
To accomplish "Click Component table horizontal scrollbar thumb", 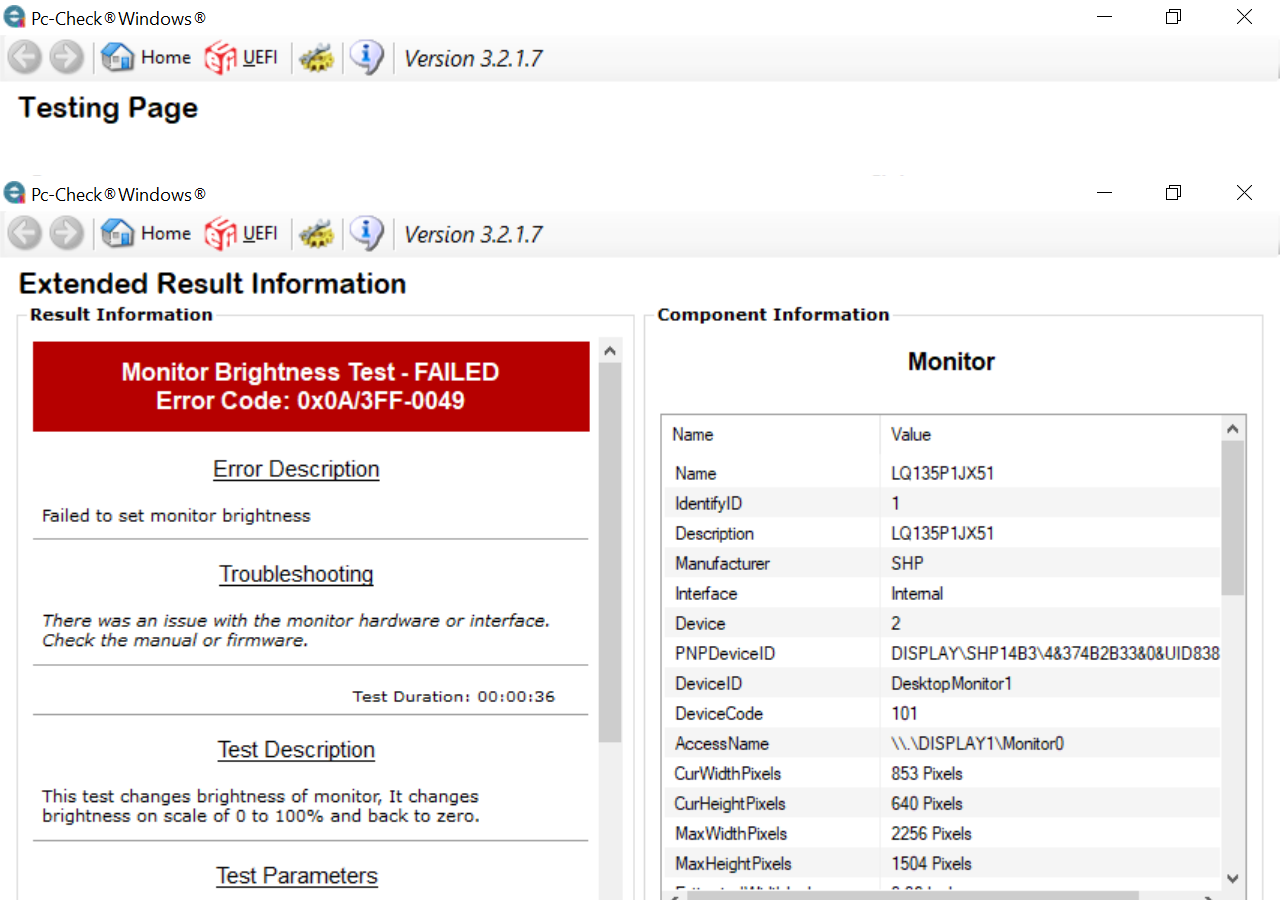I will click(913, 895).
